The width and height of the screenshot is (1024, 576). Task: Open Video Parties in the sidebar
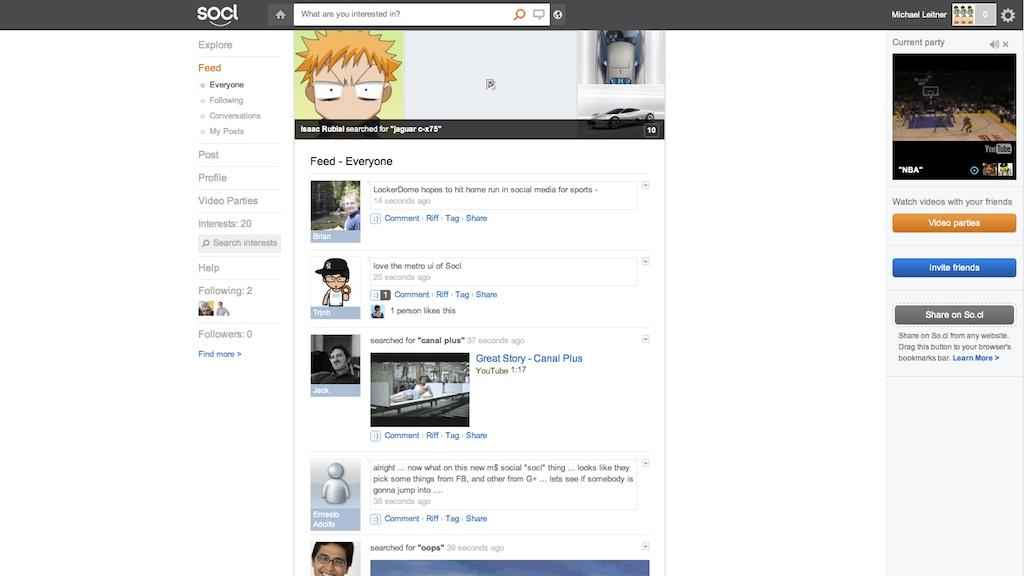click(x=228, y=200)
